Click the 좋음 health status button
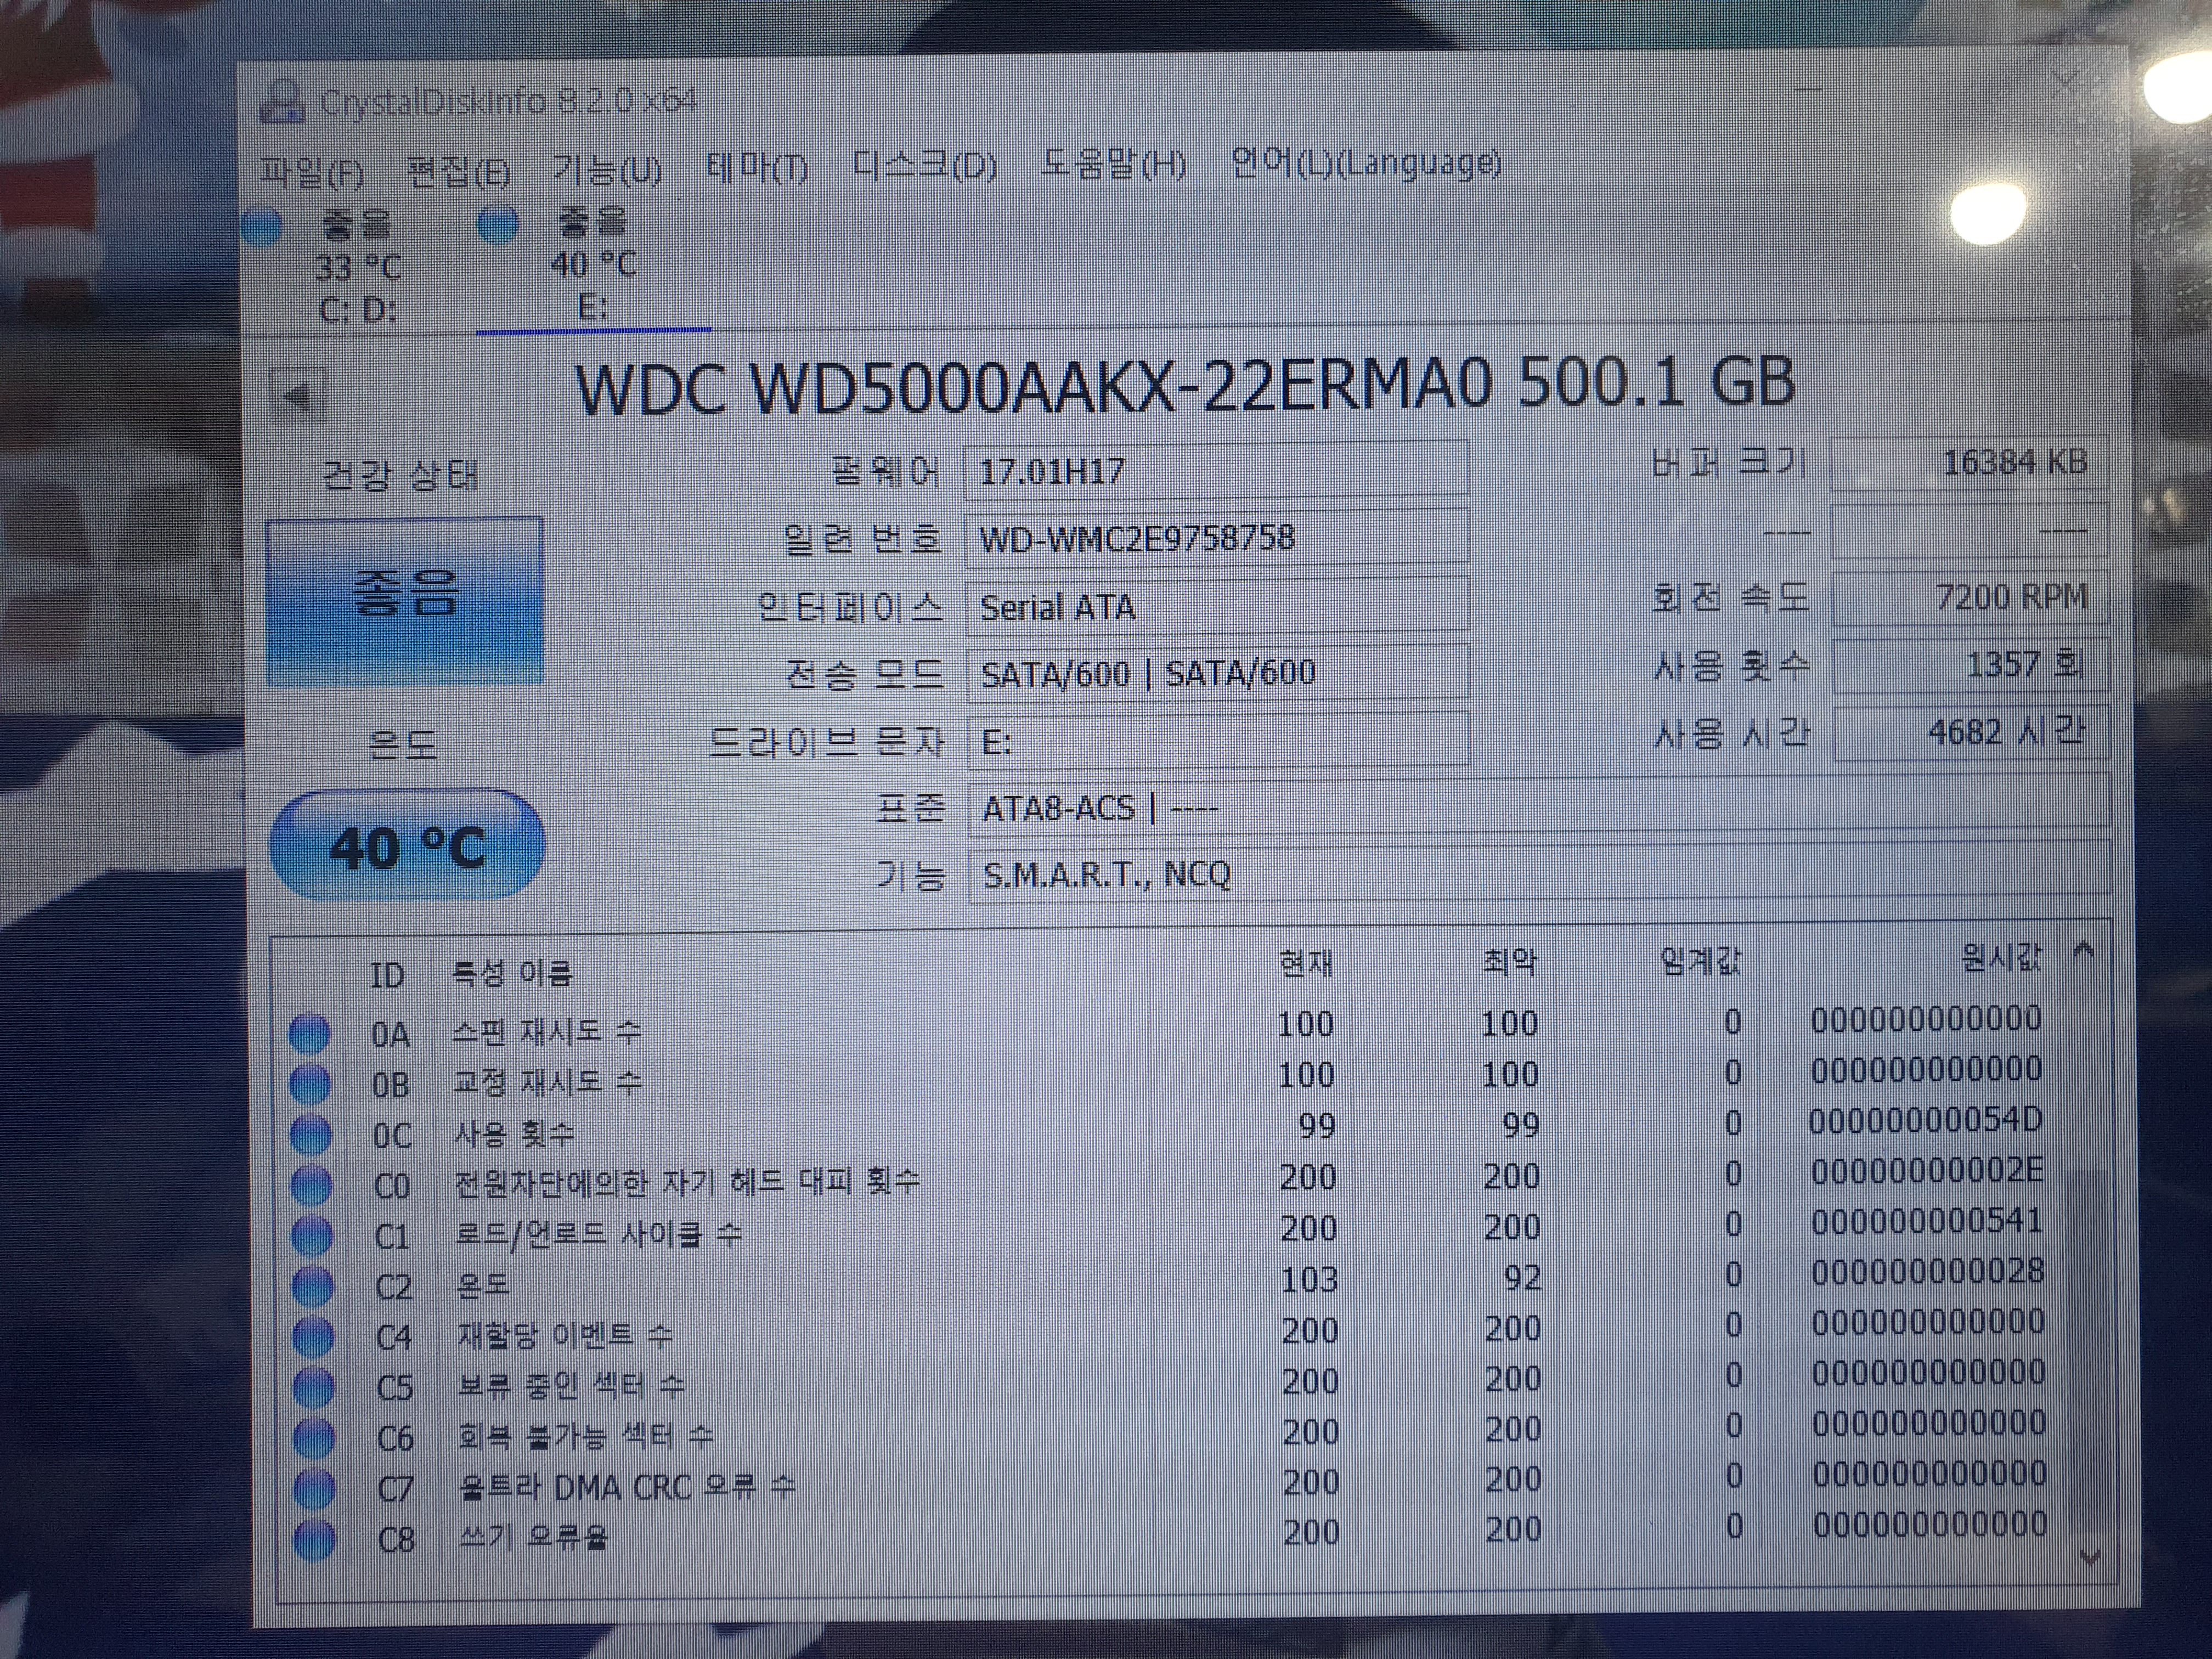This screenshot has width=2212, height=1659. click(x=405, y=600)
